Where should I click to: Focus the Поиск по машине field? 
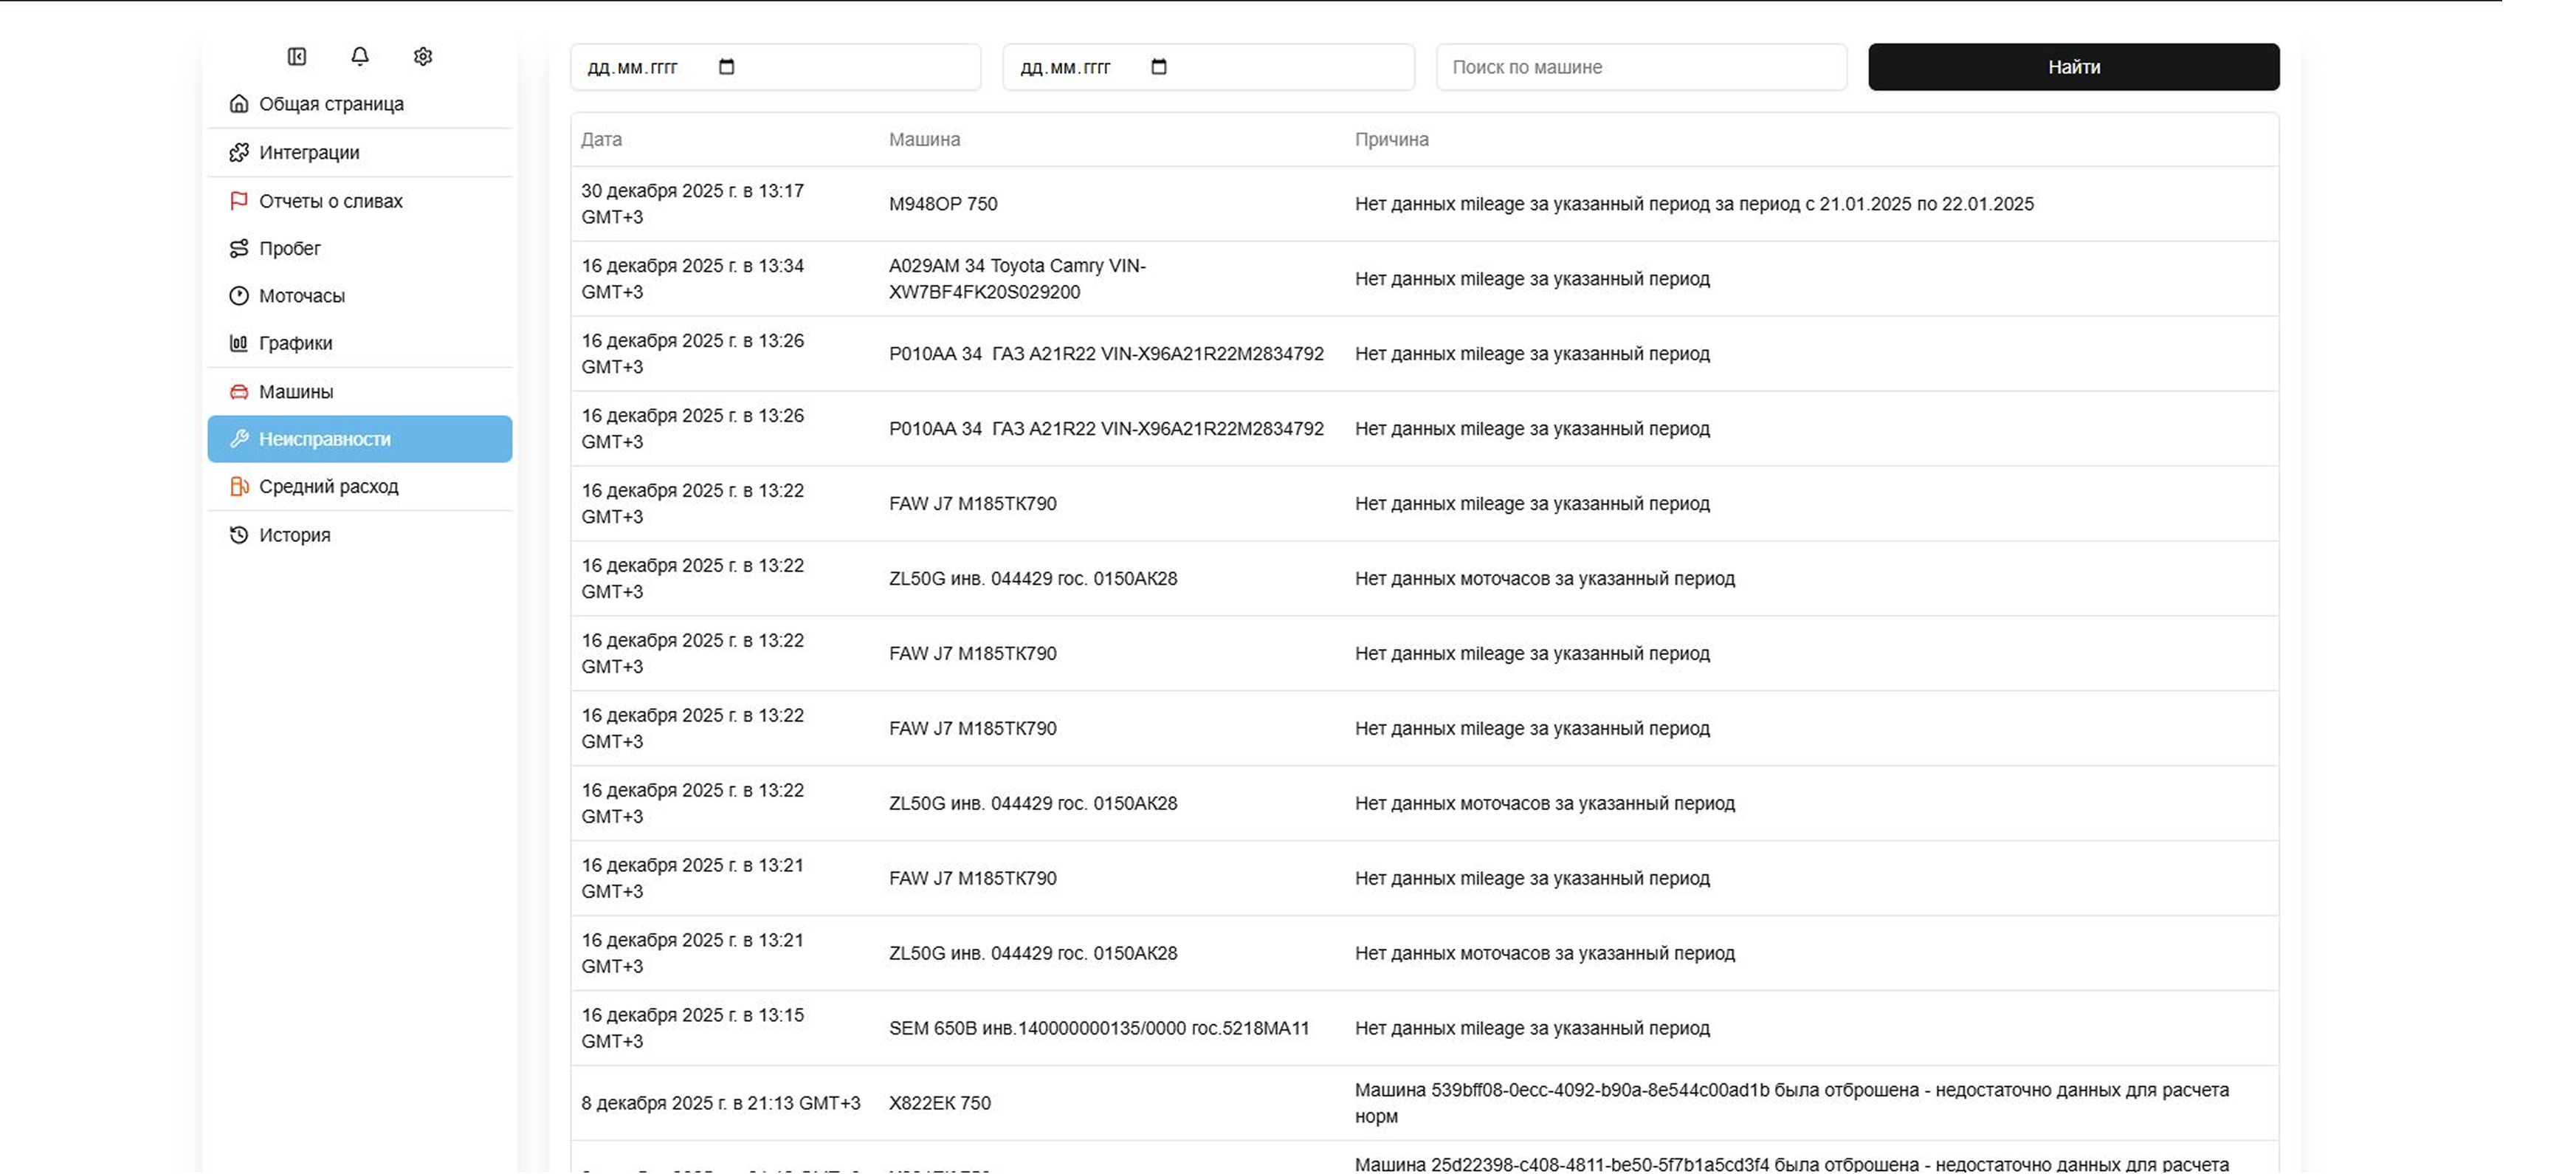(1640, 67)
